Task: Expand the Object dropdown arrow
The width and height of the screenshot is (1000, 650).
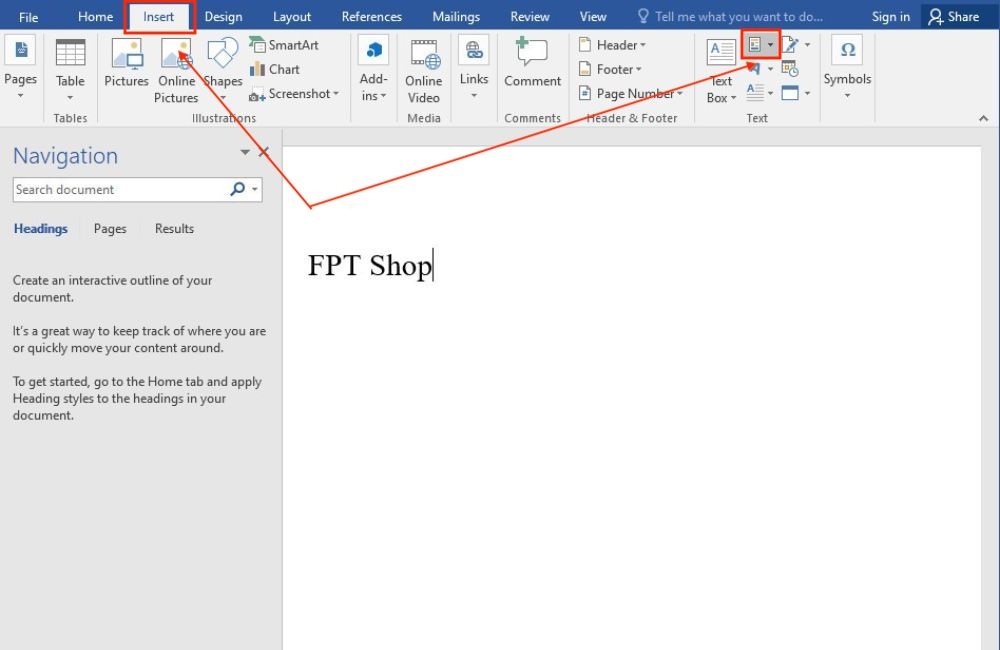Action: (807, 93)
